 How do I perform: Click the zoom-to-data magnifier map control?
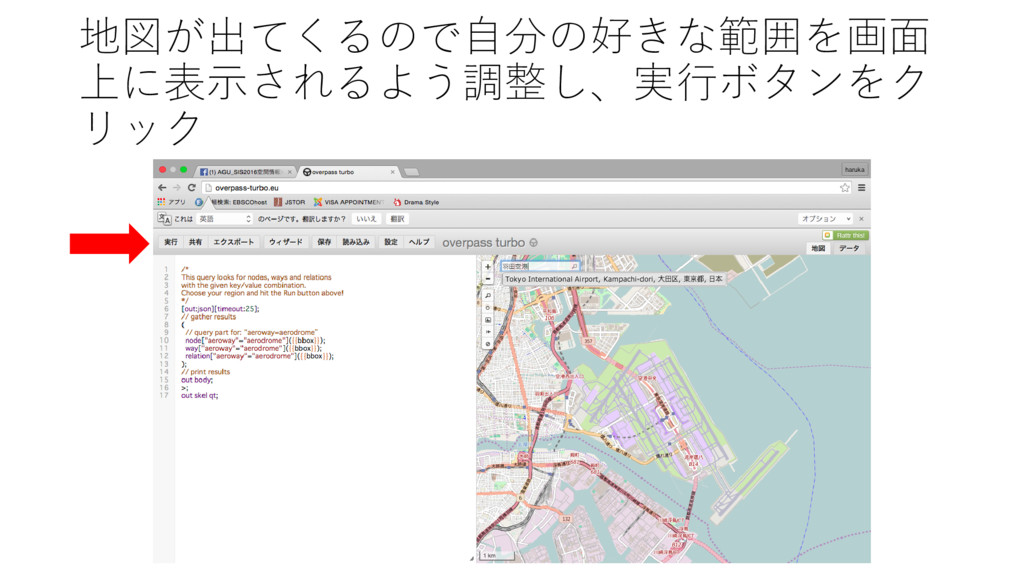point(487,296)
